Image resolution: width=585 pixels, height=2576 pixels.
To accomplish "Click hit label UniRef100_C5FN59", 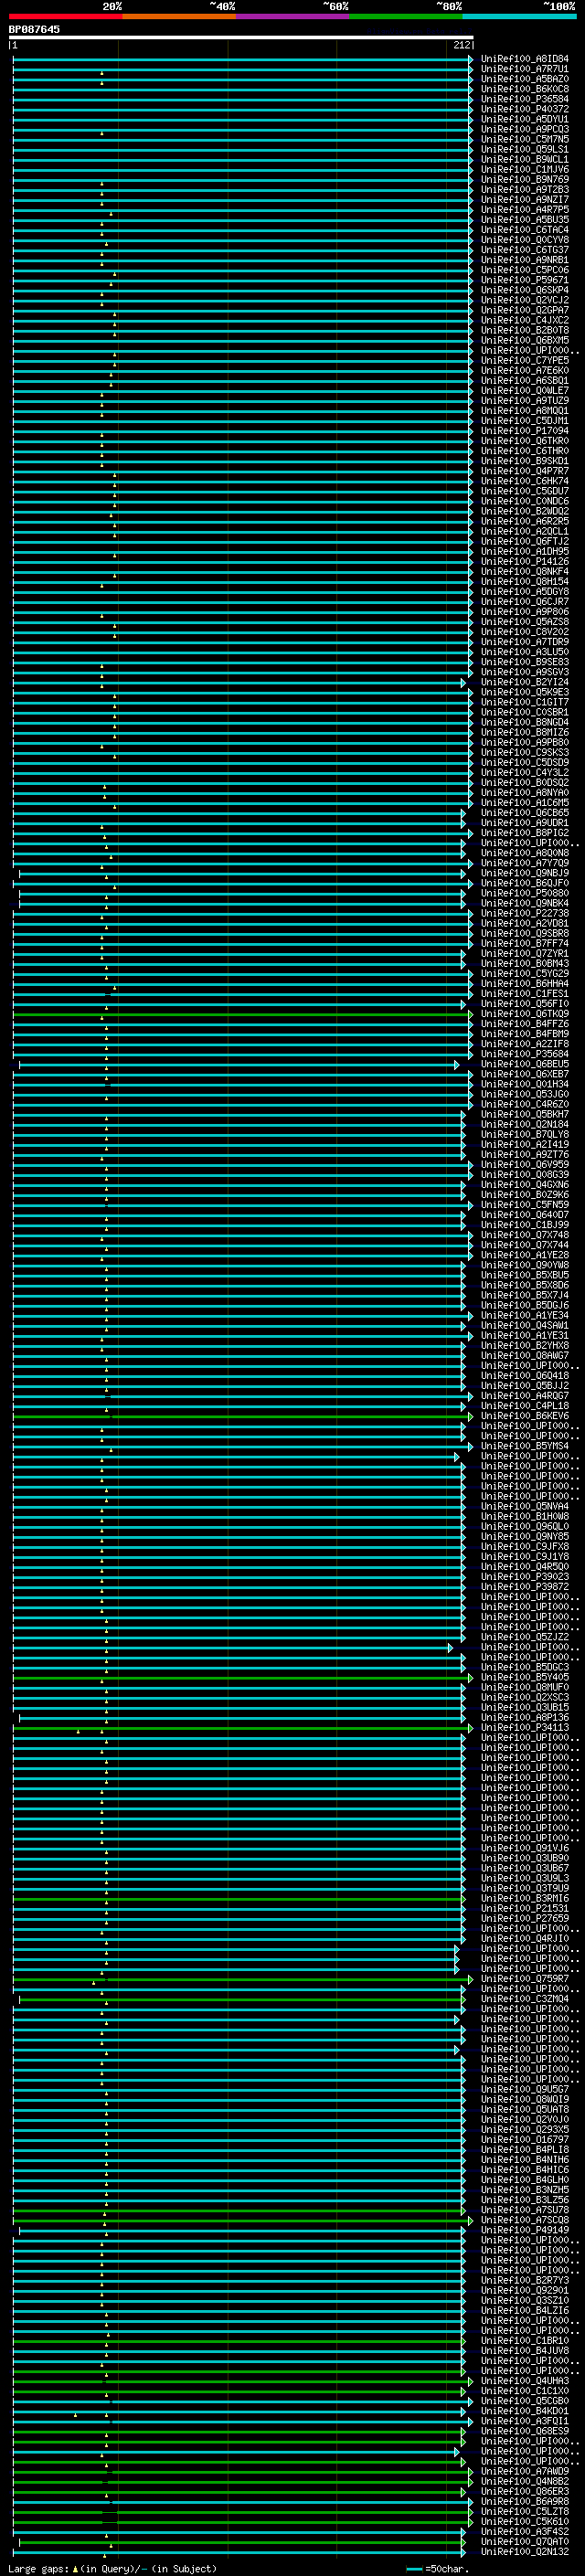I will tap(525, 1205).
